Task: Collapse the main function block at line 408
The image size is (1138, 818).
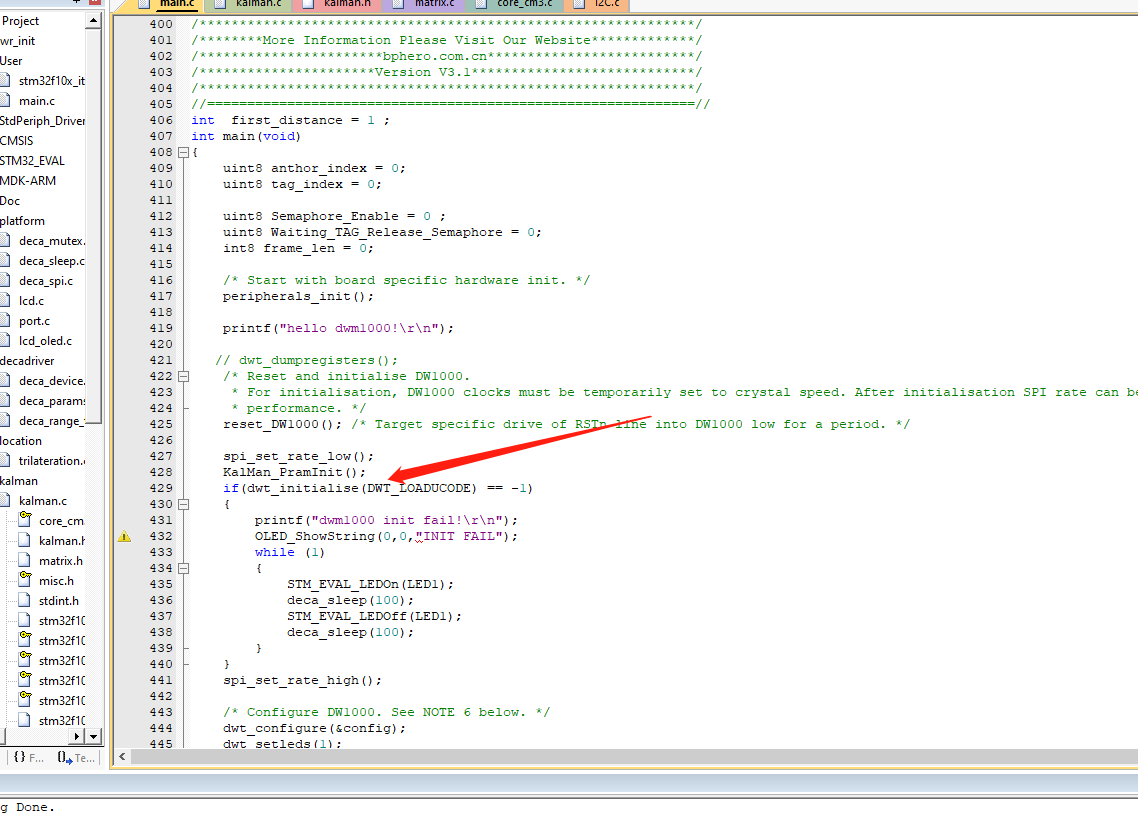Action: (x=183, y=152)
